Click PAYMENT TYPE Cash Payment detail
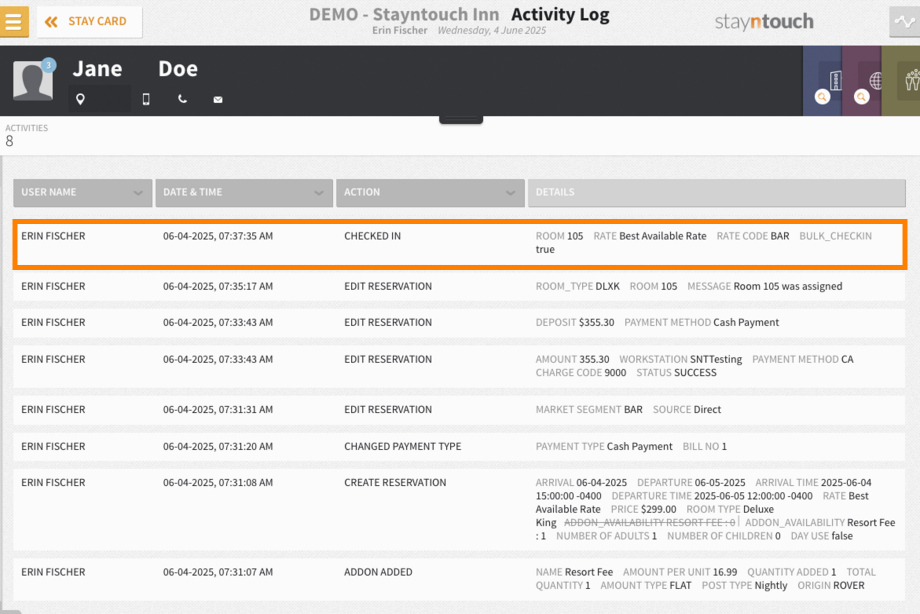920x614 pixels. [604, 447]
